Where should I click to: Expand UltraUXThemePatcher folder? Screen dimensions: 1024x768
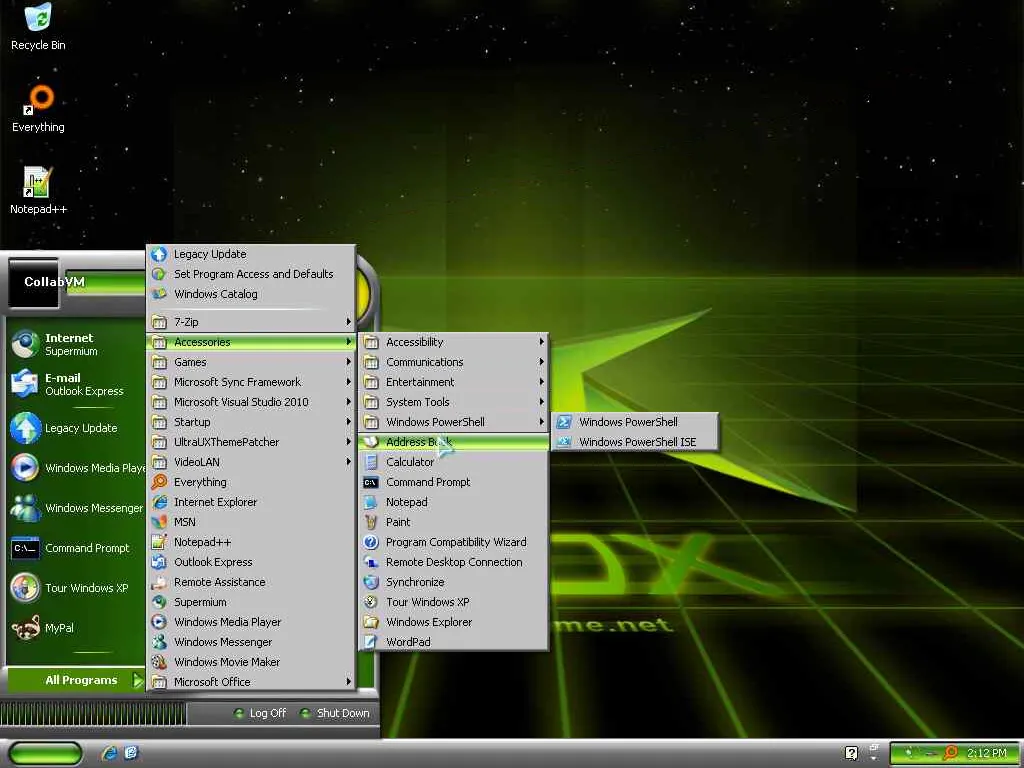[251, 442]
